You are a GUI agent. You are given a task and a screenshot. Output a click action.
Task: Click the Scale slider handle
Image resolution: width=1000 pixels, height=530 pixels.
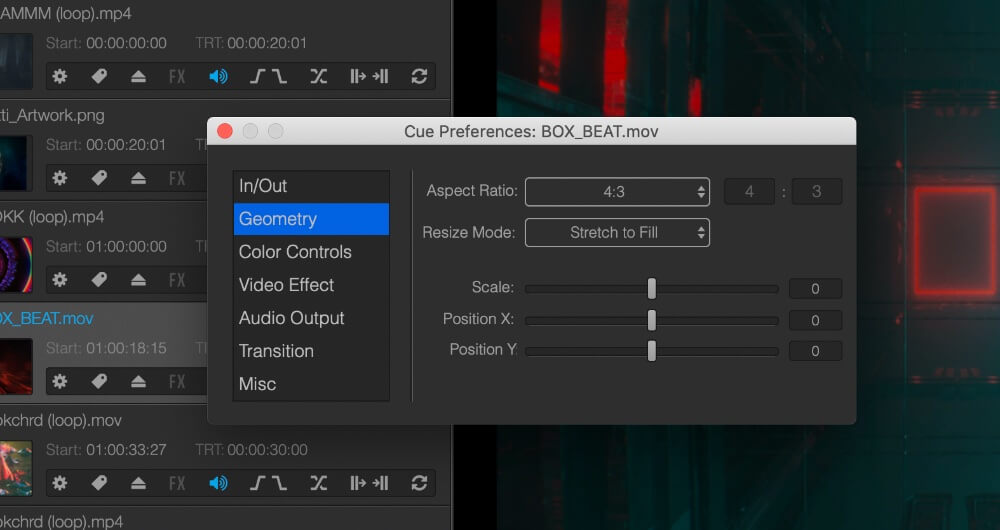652,288
